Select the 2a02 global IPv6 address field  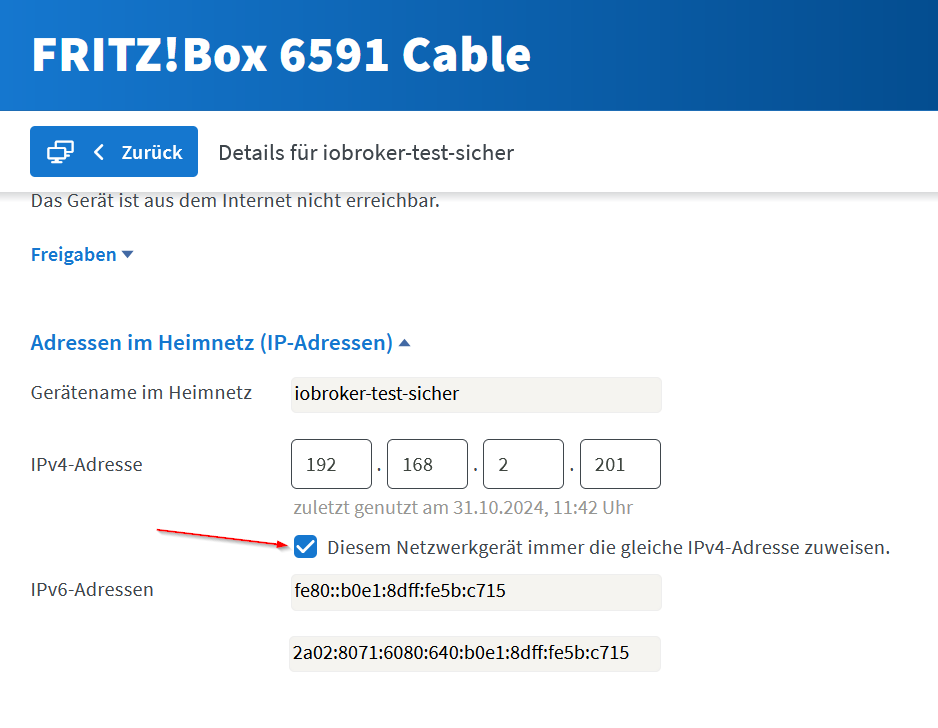click(x=475, y=653)
